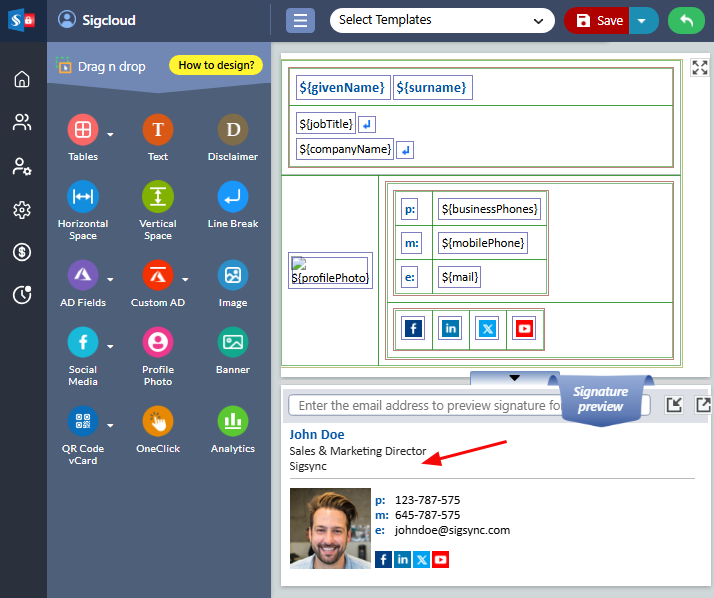
Task: Select the Line Break element
Action: pos(233,197)
